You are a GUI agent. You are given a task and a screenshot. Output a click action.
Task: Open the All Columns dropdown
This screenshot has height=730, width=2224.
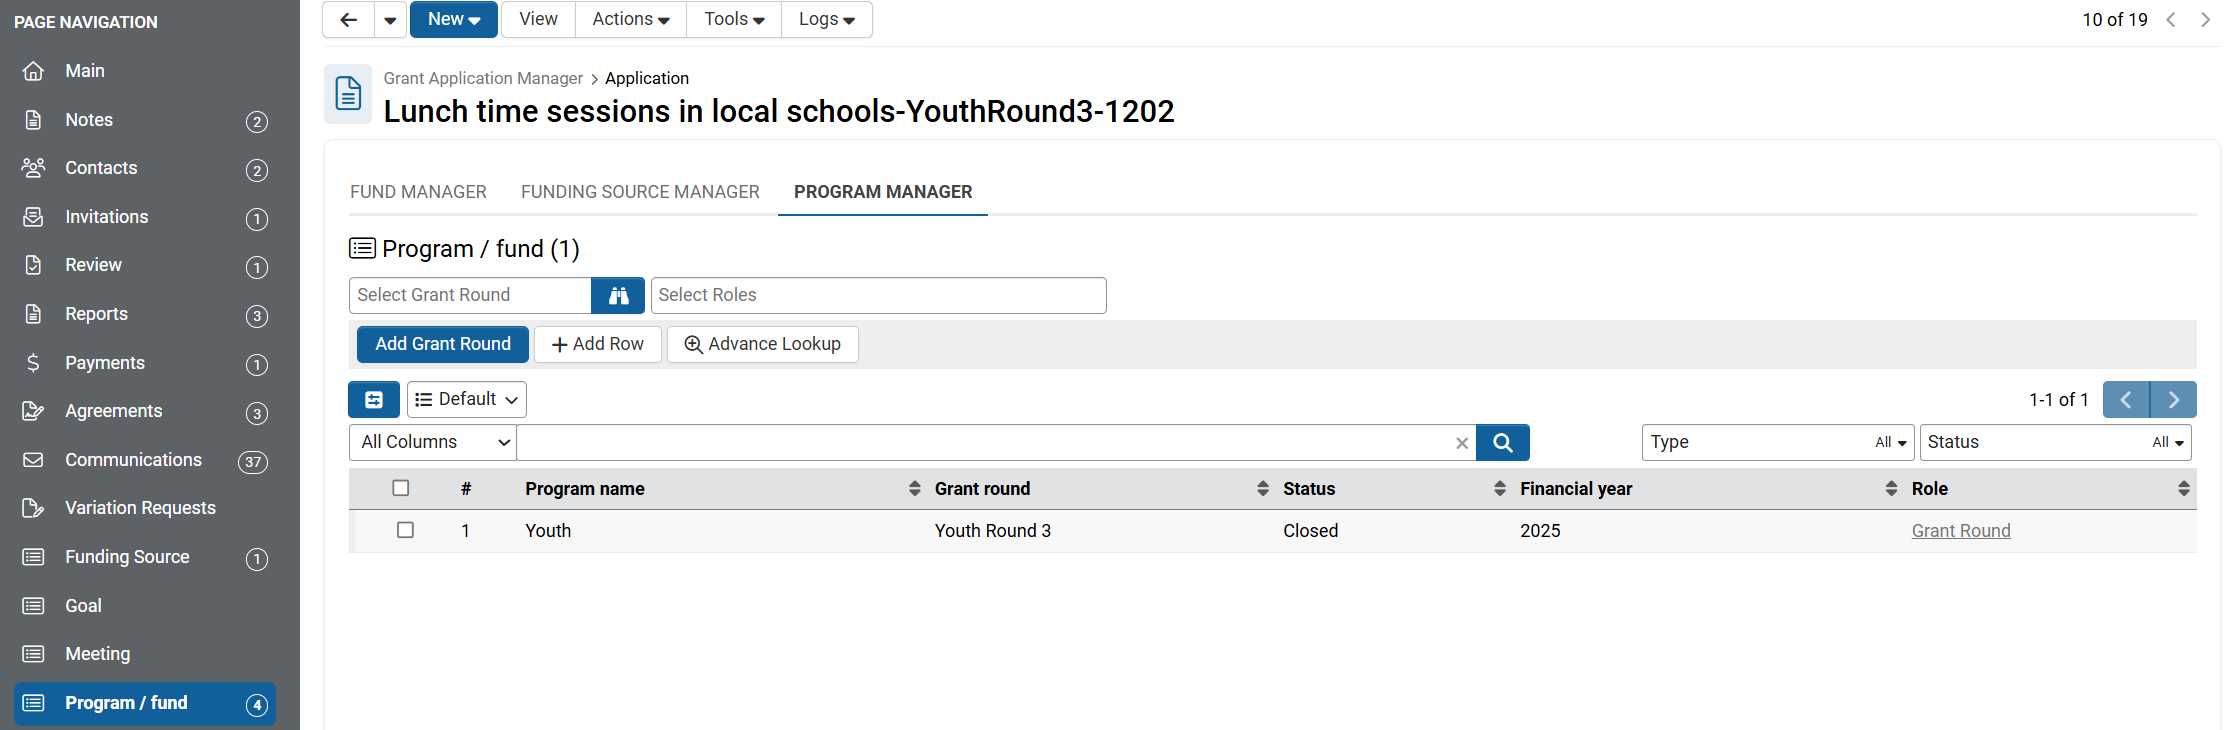point(433,443)
